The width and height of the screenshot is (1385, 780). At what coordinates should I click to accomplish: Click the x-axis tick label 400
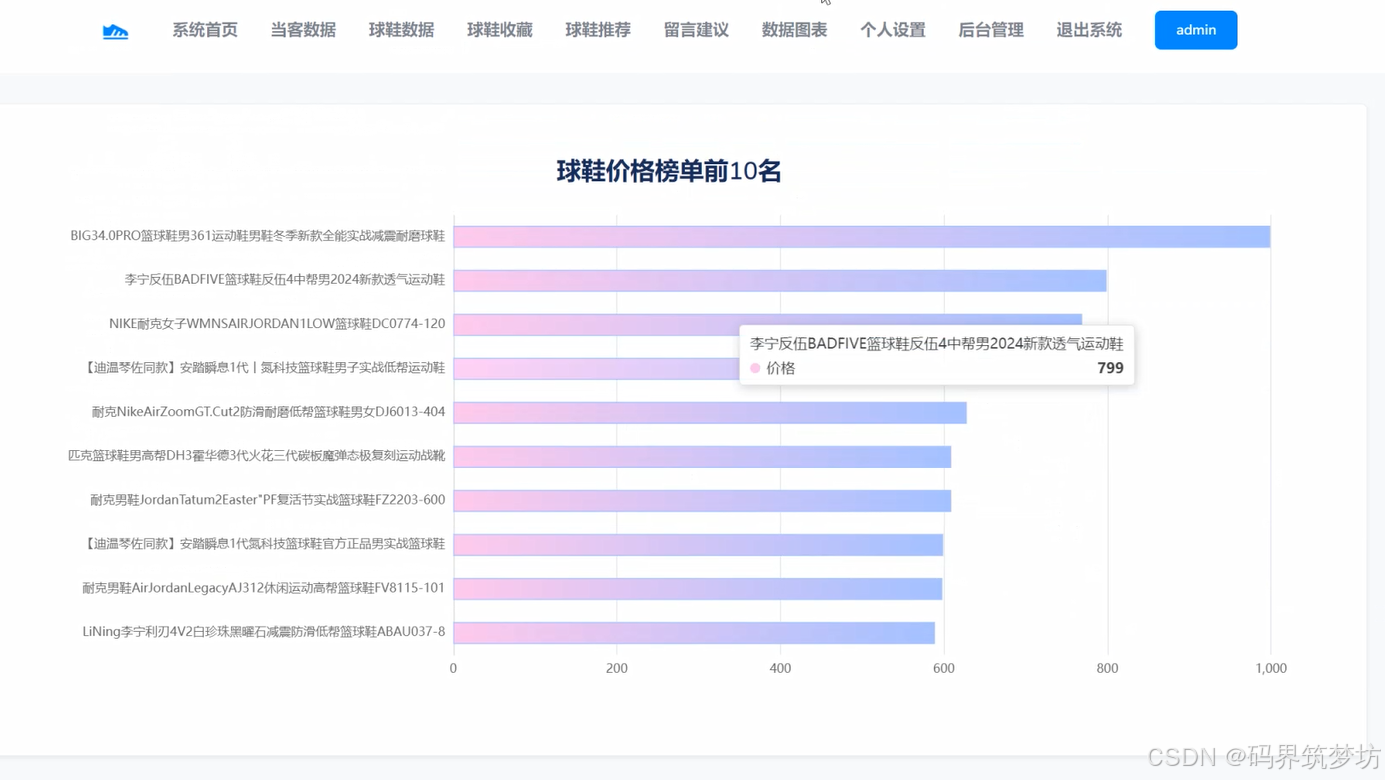click(780, 668)
